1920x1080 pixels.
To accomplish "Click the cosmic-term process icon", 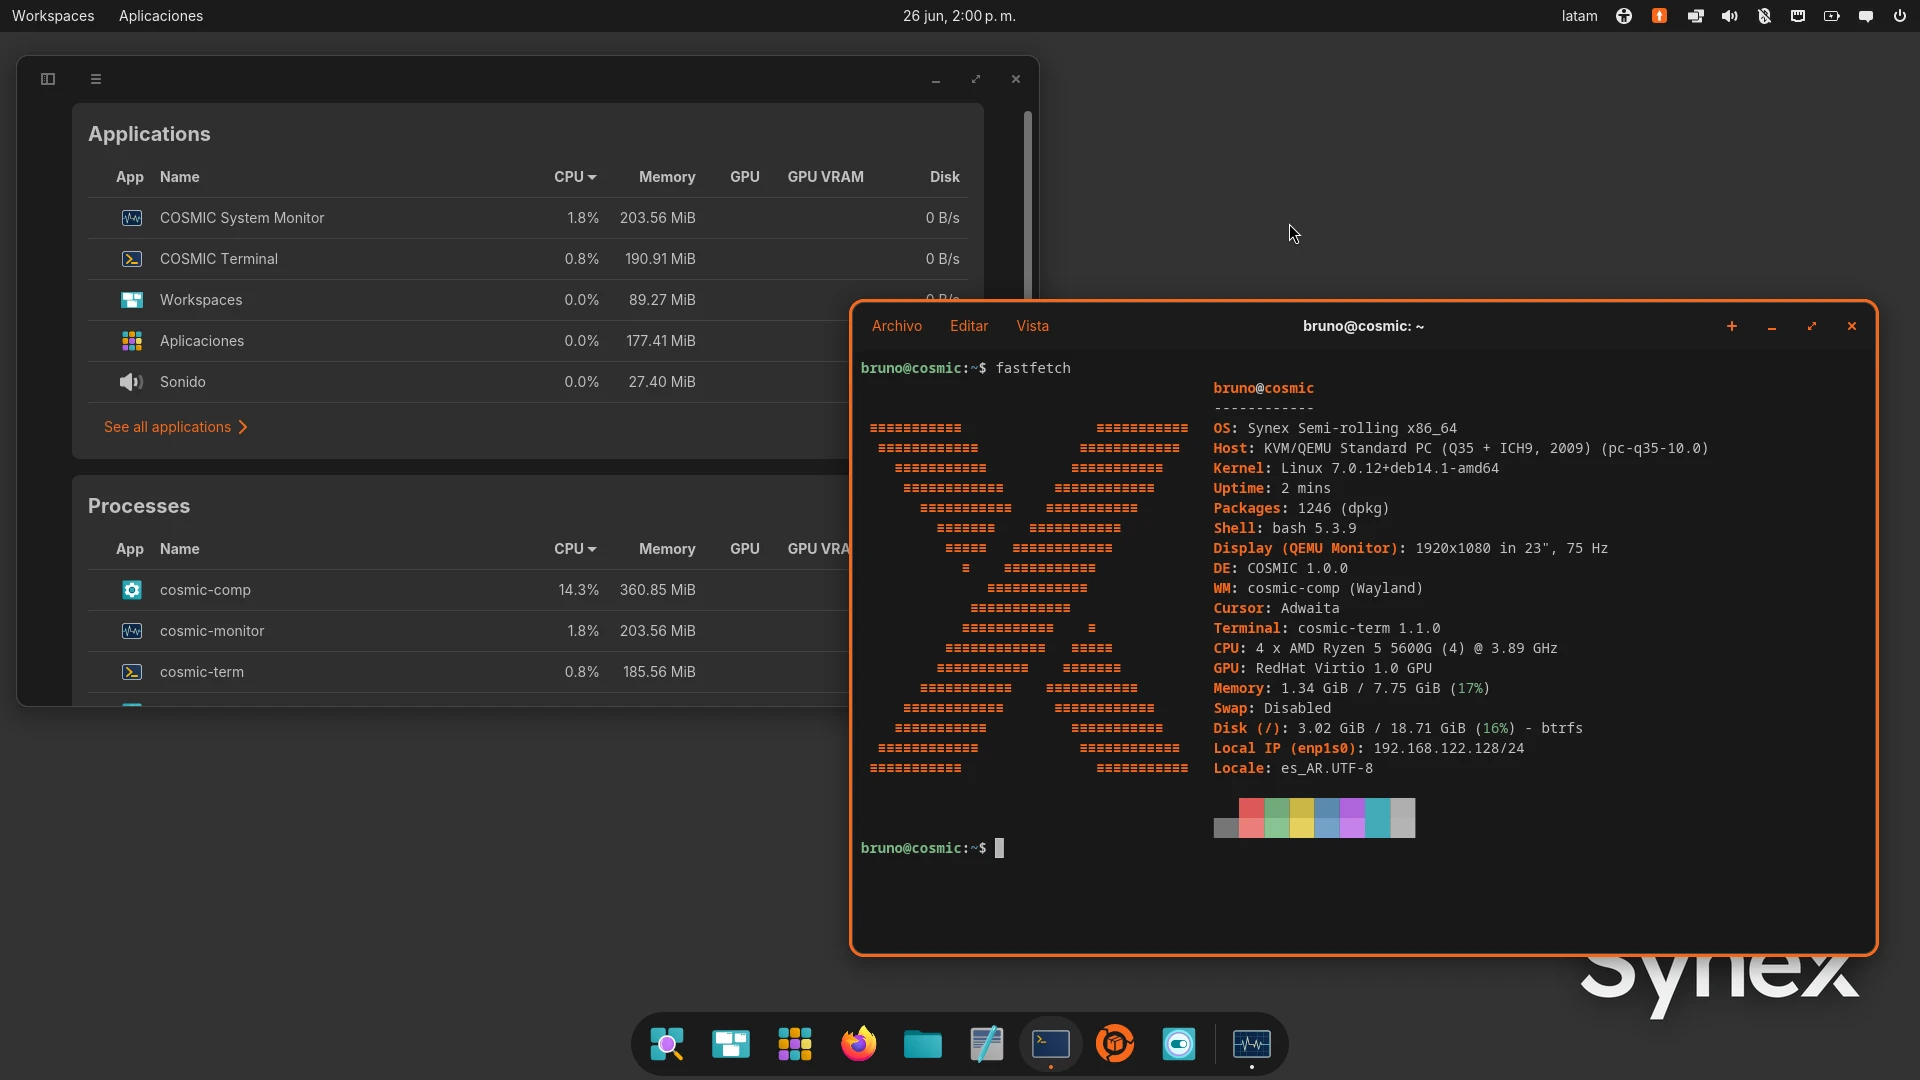I will pos(131,672).
